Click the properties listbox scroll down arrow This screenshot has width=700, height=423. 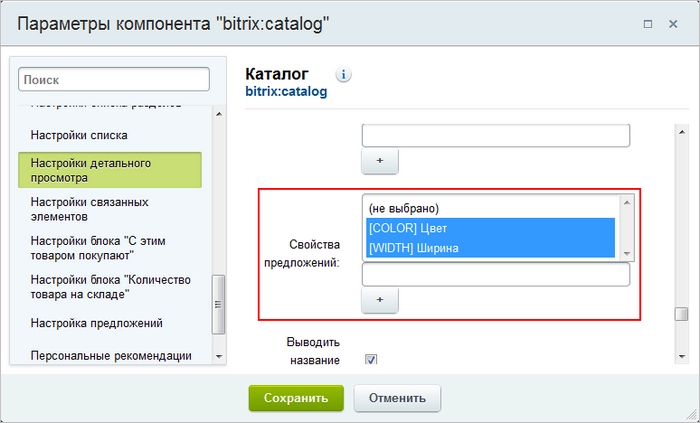coord(626,253)
